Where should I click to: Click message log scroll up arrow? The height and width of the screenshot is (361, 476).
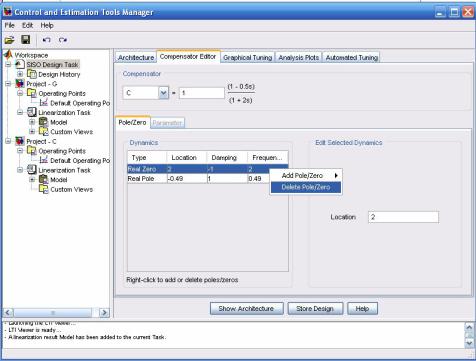click(x=469, y=327)
